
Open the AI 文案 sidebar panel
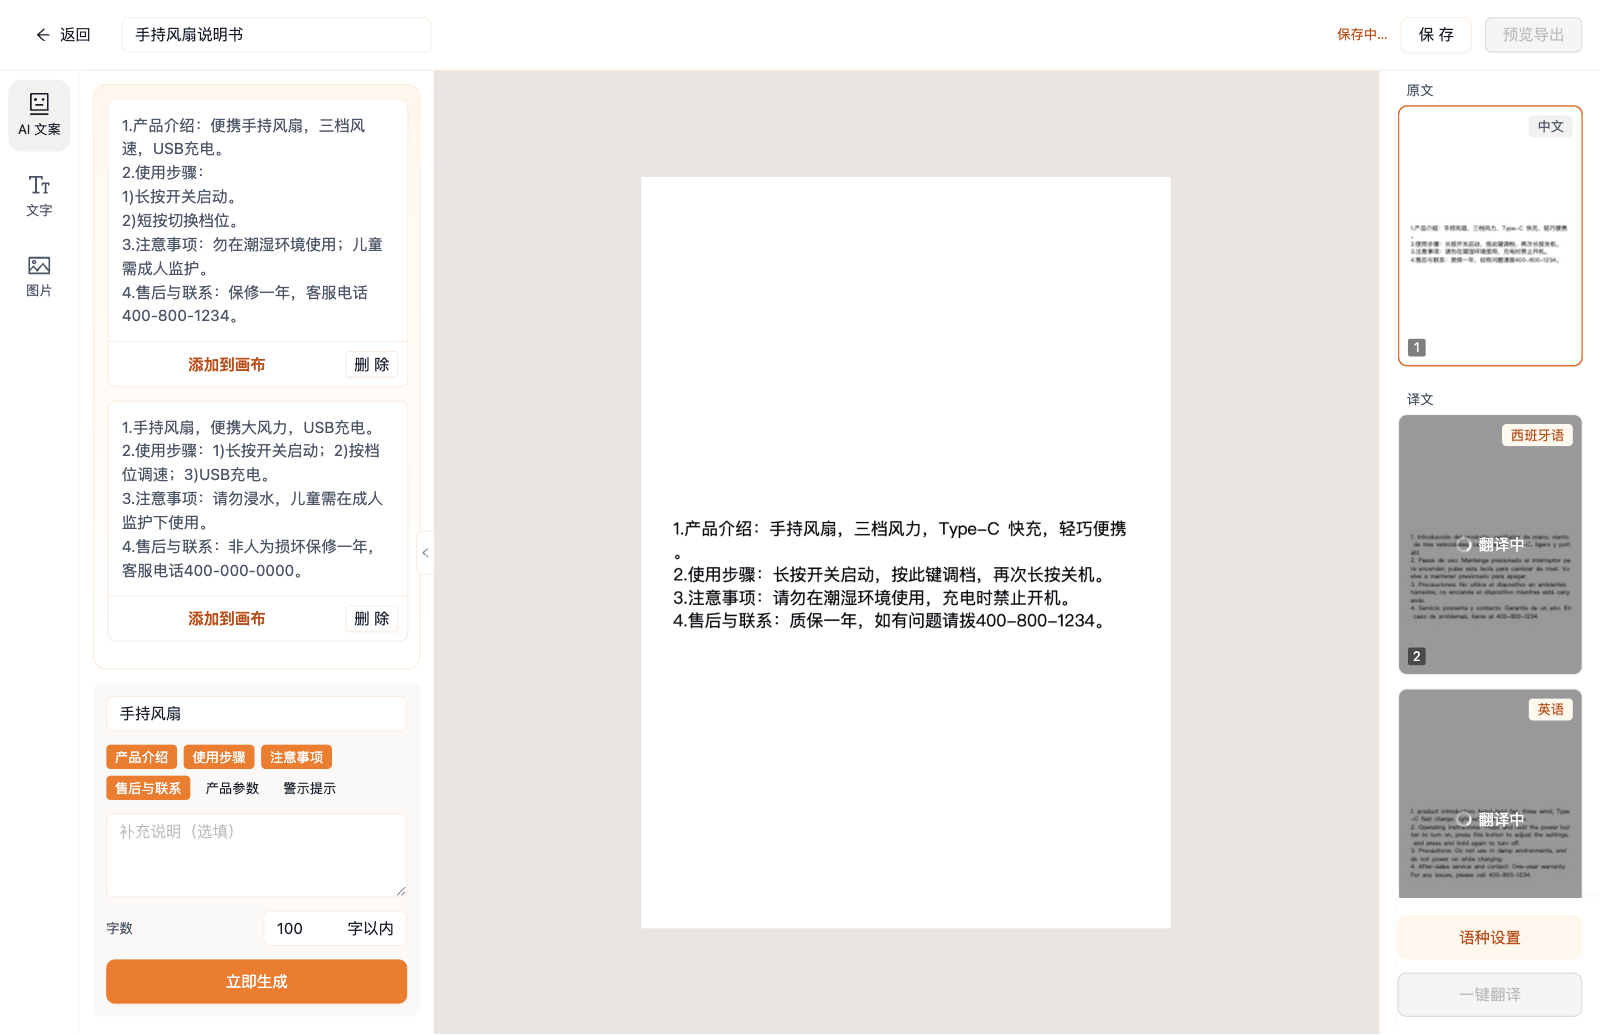(39, 115)
